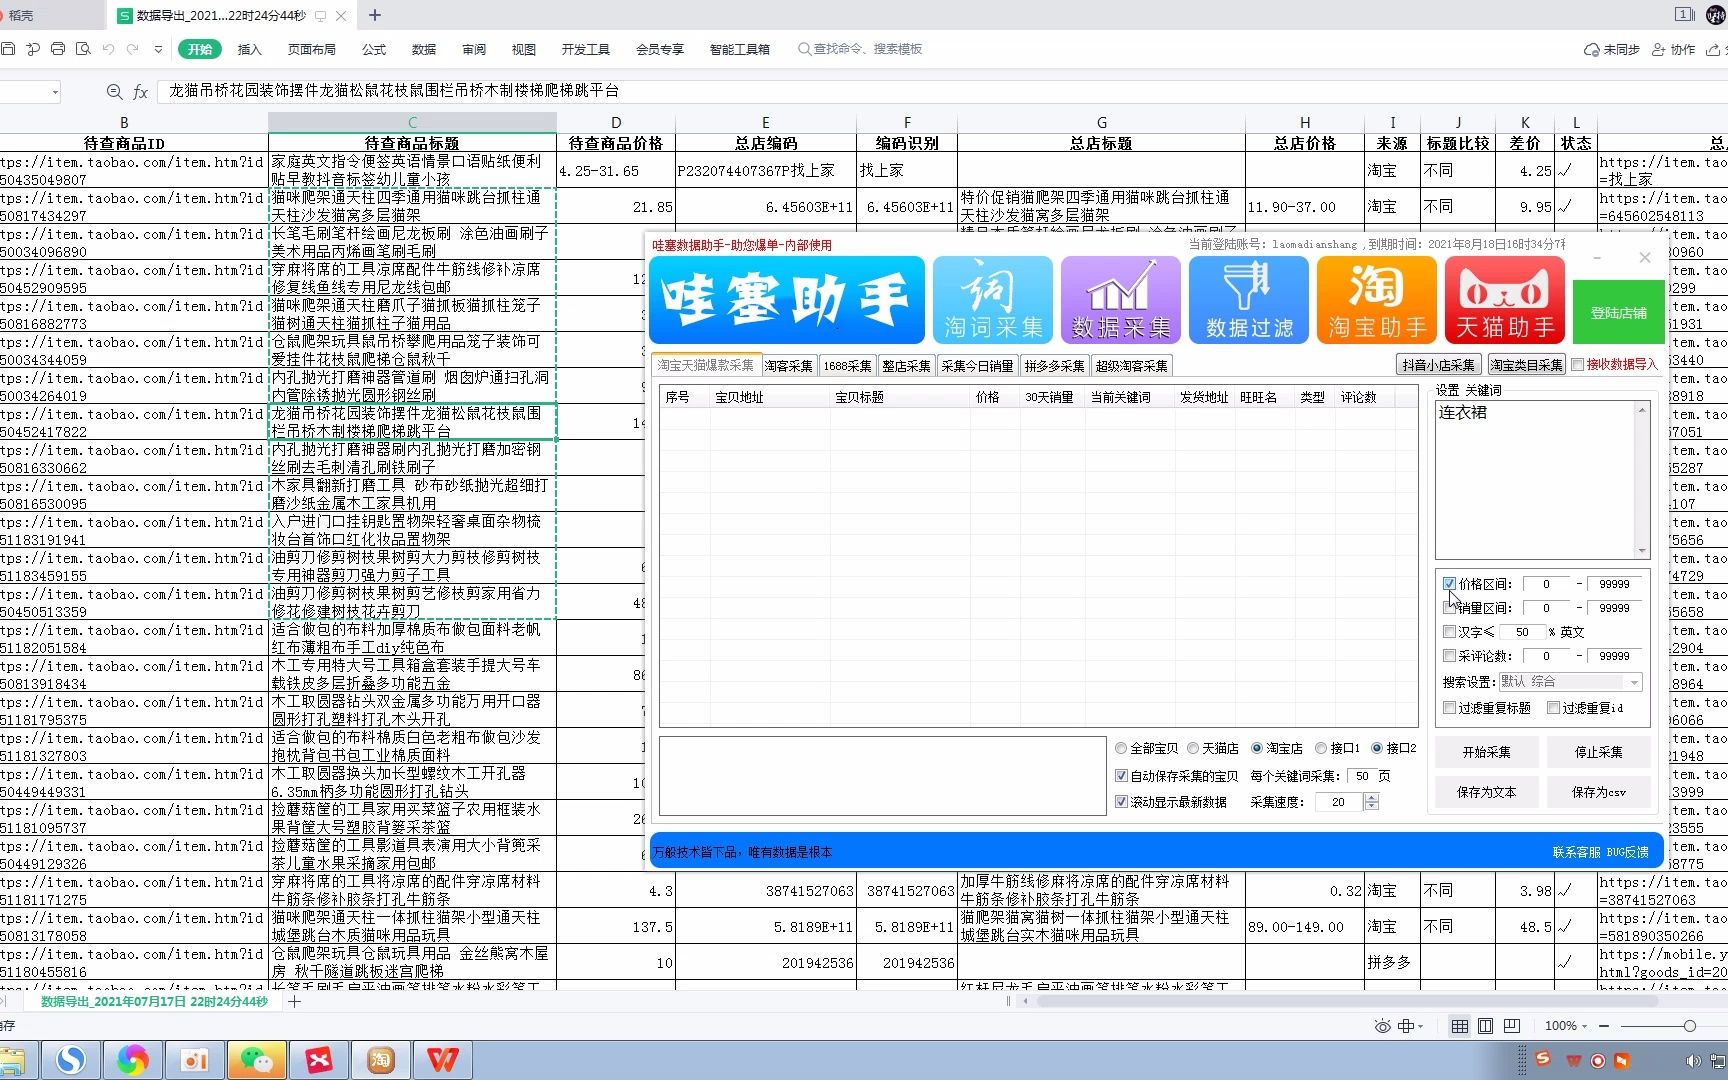
Task: Click the keyword text area containing 连衣裙
Action: point(1535,479)
